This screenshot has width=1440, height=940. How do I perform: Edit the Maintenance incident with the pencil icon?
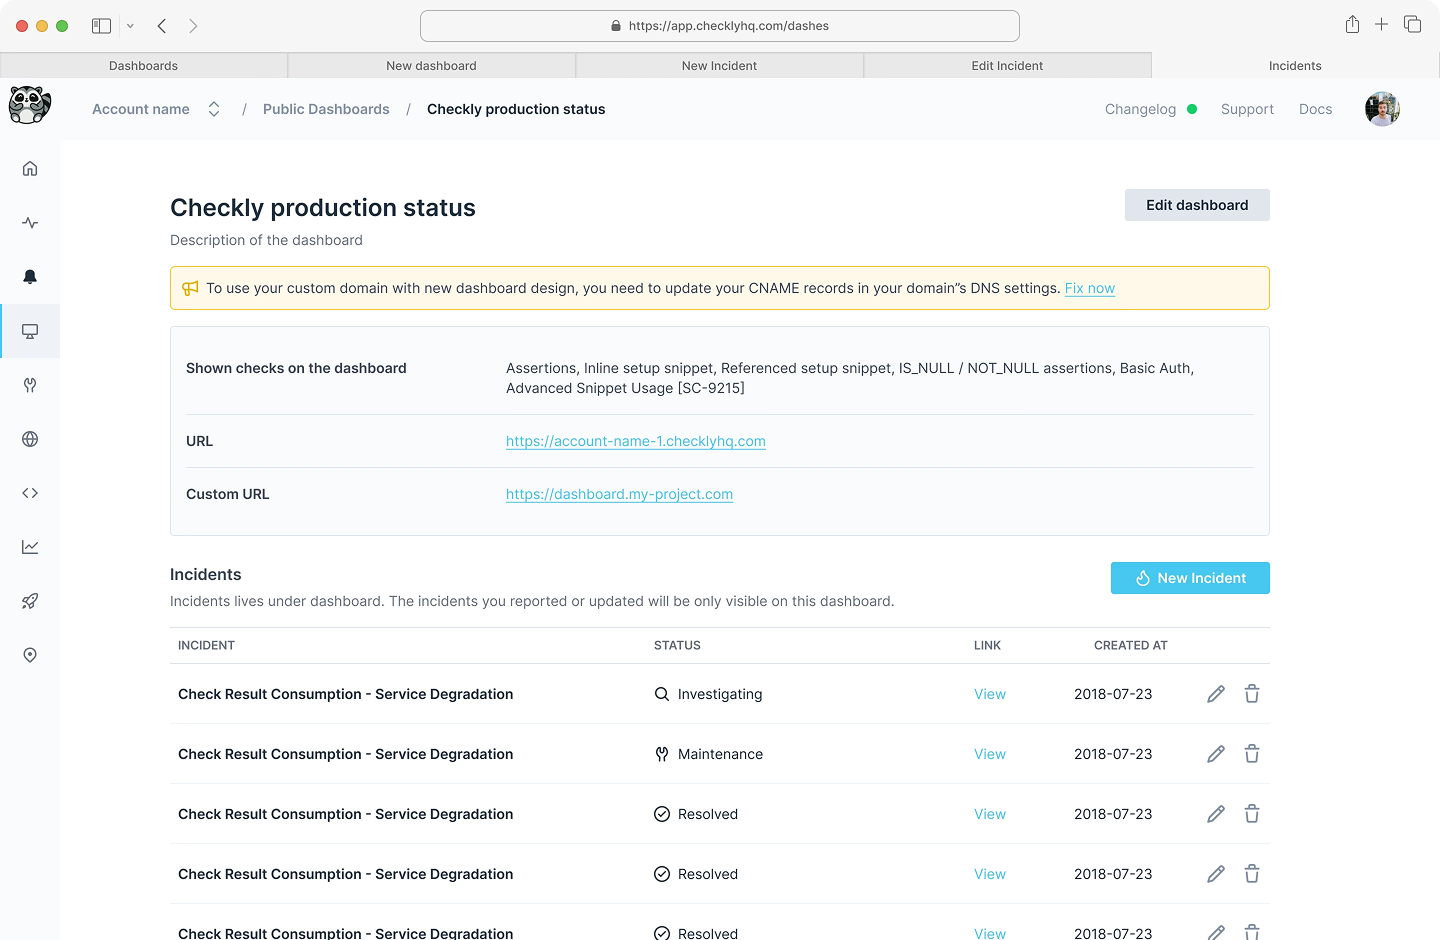(x=1216, y=754)
